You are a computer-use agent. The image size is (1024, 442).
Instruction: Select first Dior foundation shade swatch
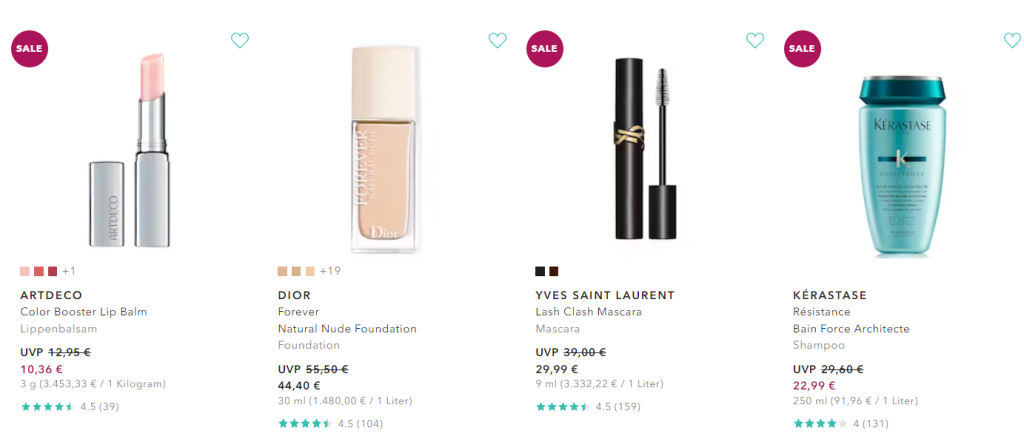click(x=283, y=271)
